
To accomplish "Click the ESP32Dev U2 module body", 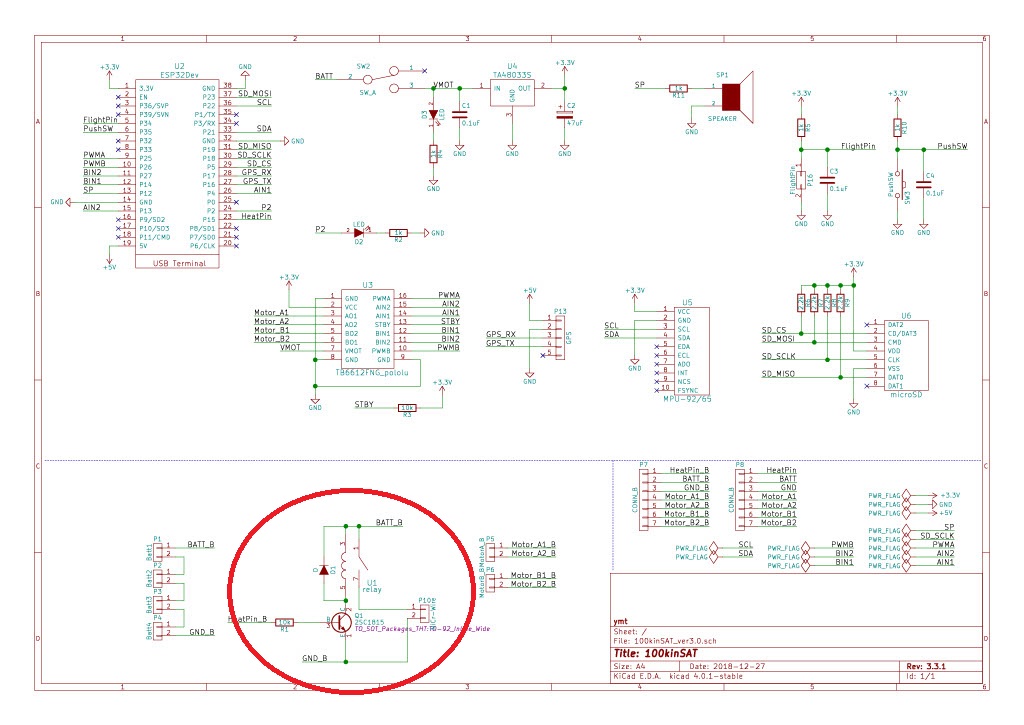I will click(x=176, y=170).
